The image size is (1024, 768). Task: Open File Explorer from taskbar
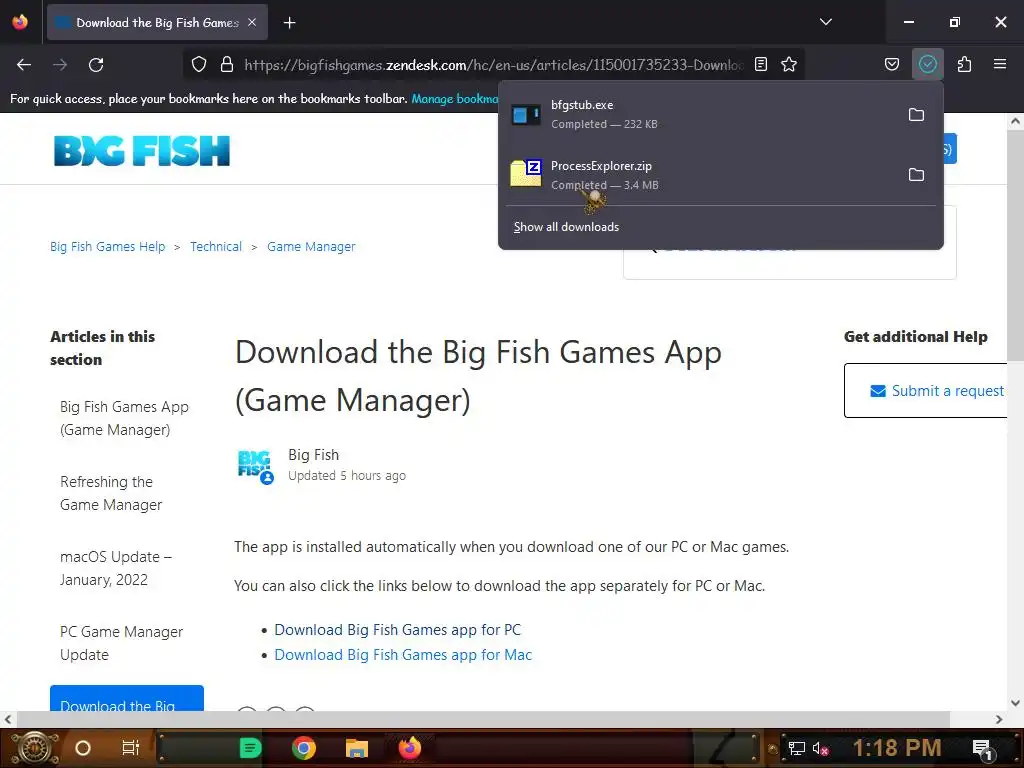(357, 748)
